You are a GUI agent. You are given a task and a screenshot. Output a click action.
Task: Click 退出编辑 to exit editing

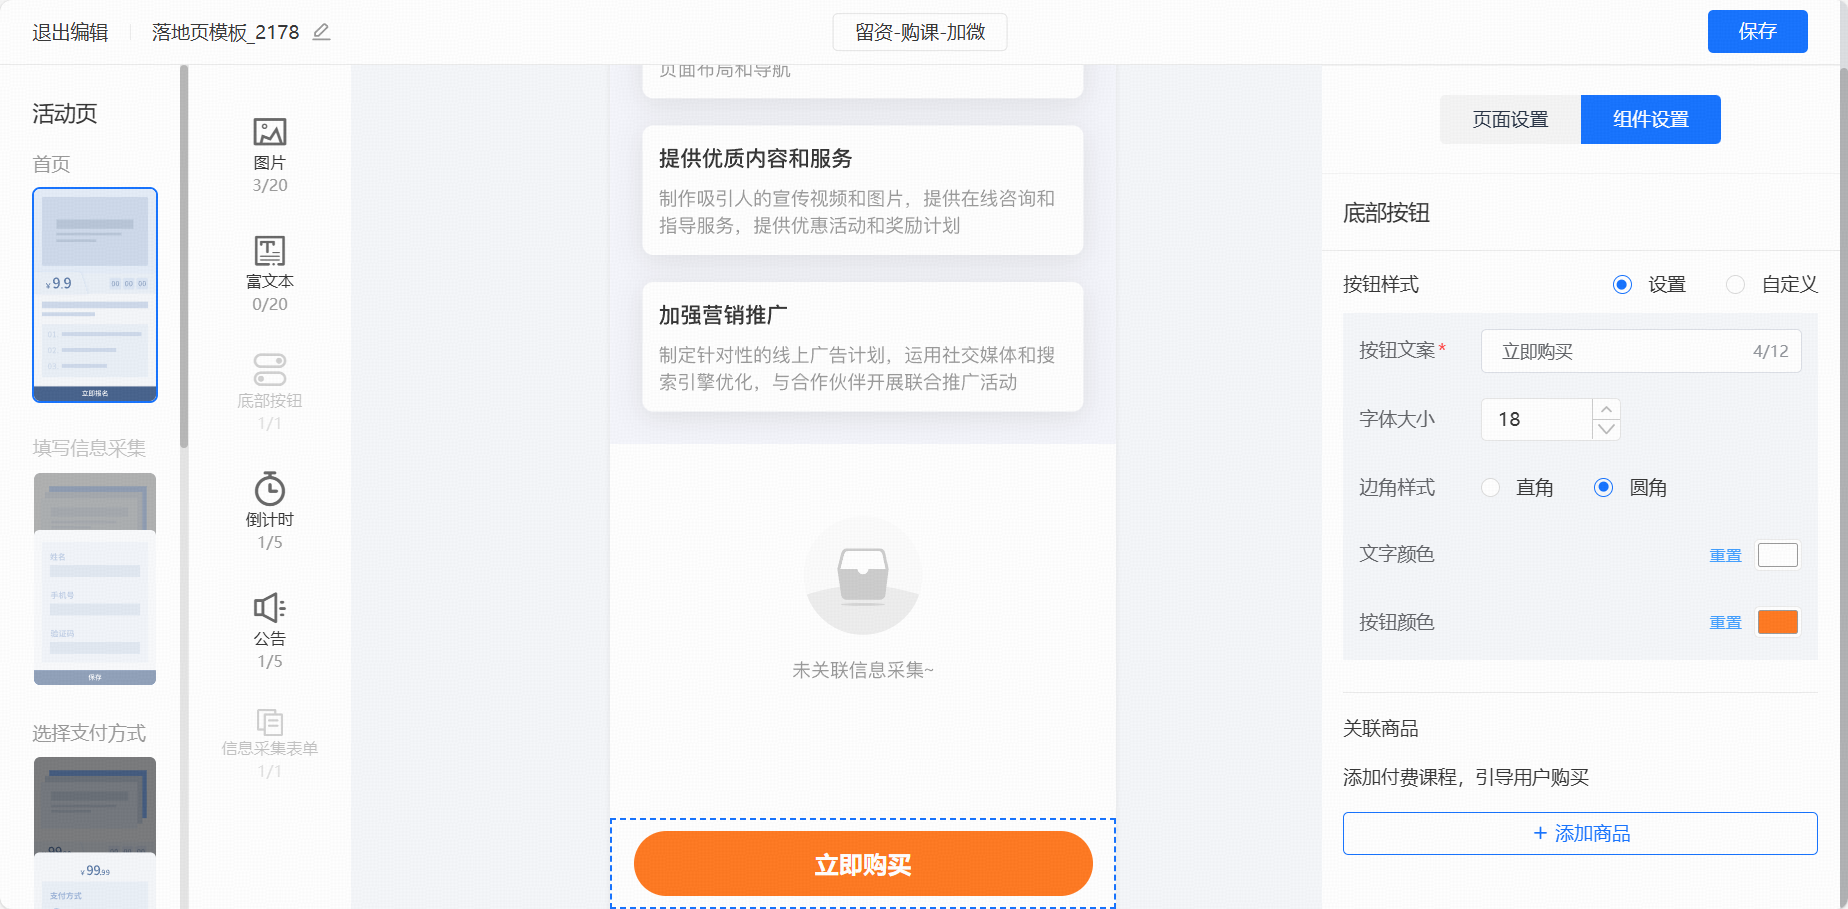click(70, 32)
